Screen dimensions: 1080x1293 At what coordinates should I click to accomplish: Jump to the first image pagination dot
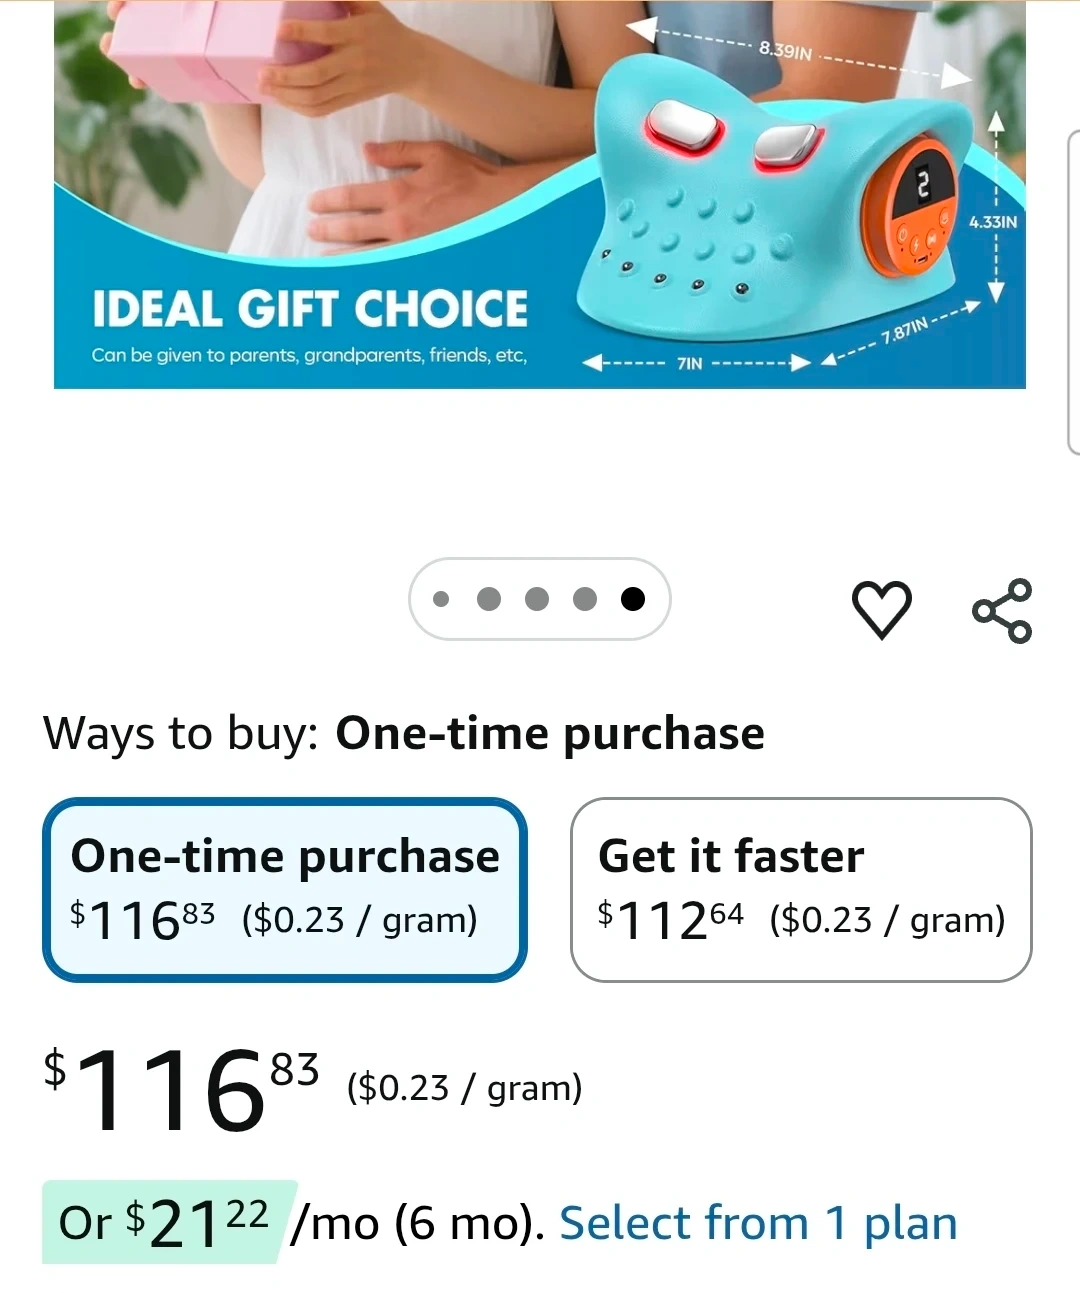[x=441, y=599]
